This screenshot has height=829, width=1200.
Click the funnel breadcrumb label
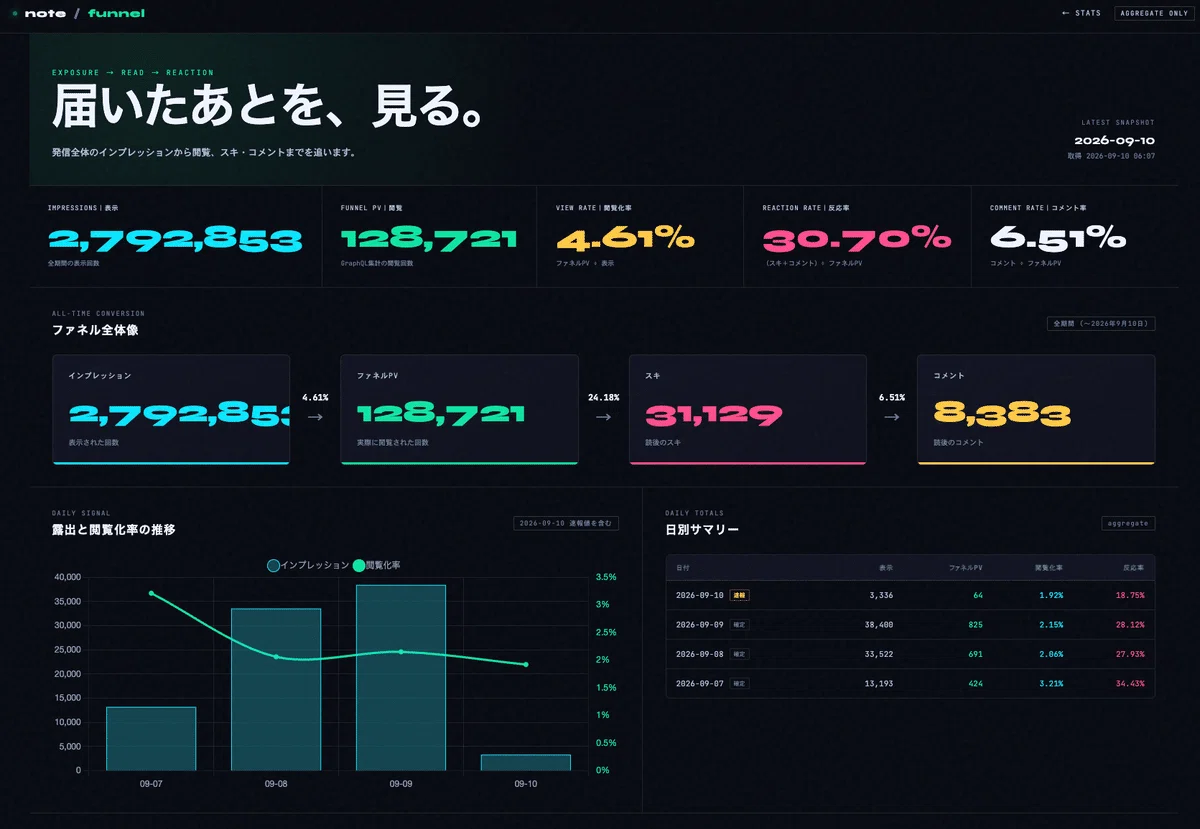tap(116, 13)
